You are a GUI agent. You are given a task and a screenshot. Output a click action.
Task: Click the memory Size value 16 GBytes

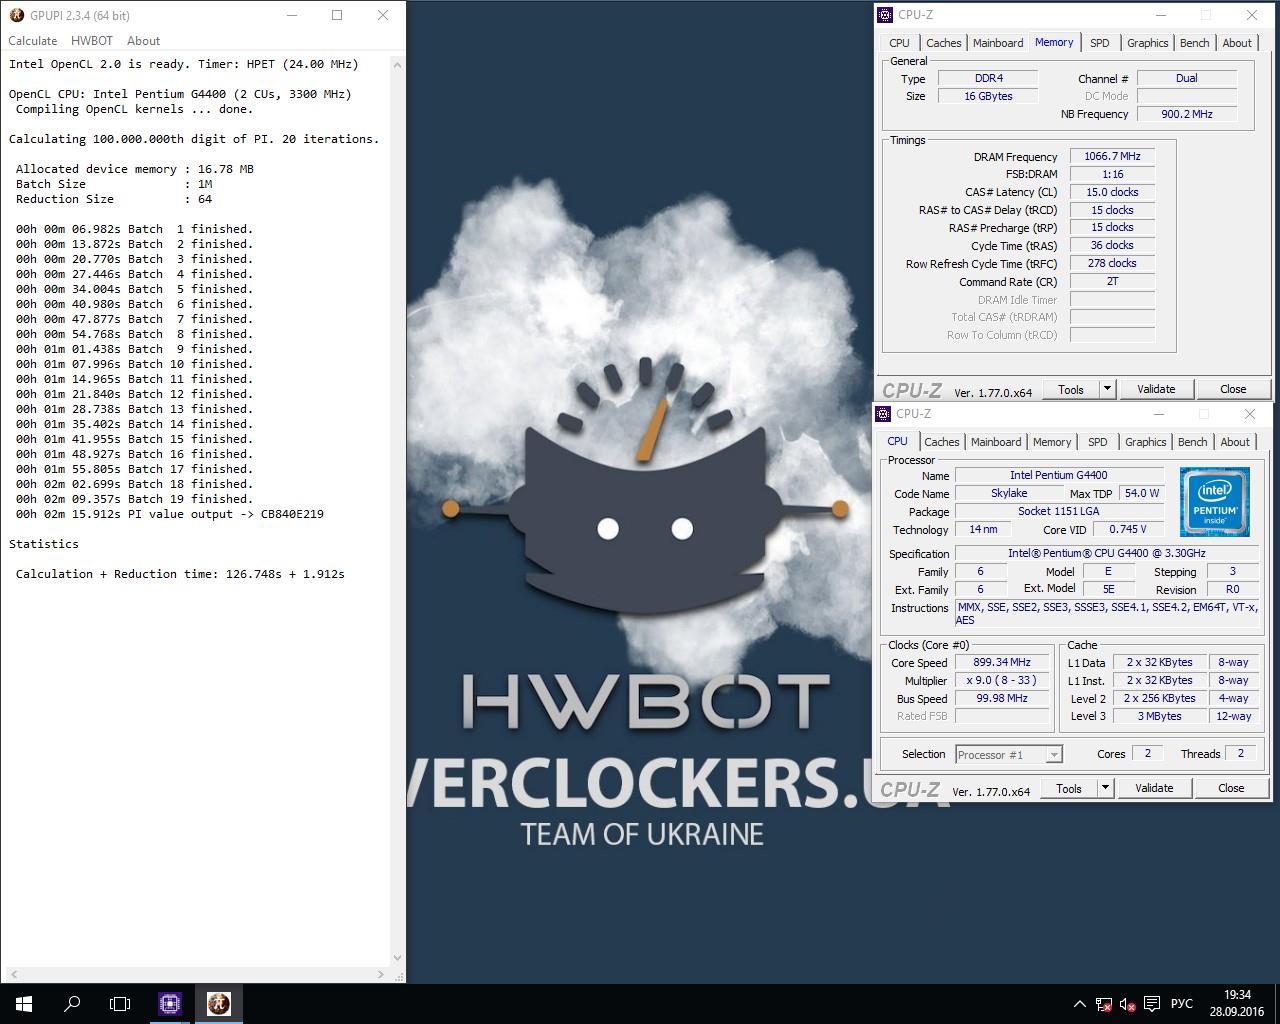click(988, 96)
